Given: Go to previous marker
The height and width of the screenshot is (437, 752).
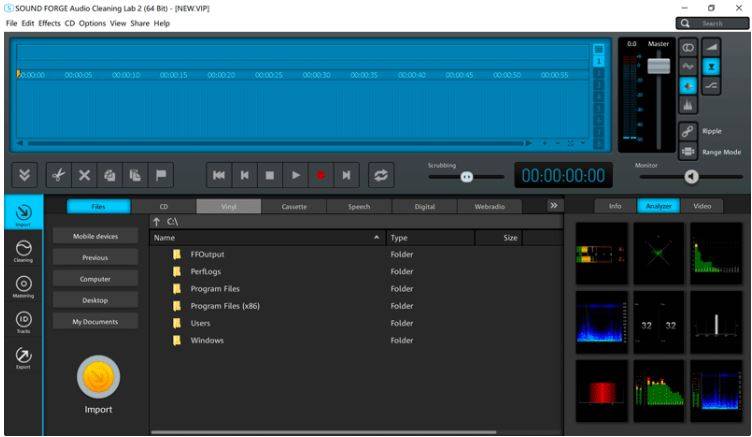Looking at the screenshot, I should pyautogui.click(x=245, y=175).
